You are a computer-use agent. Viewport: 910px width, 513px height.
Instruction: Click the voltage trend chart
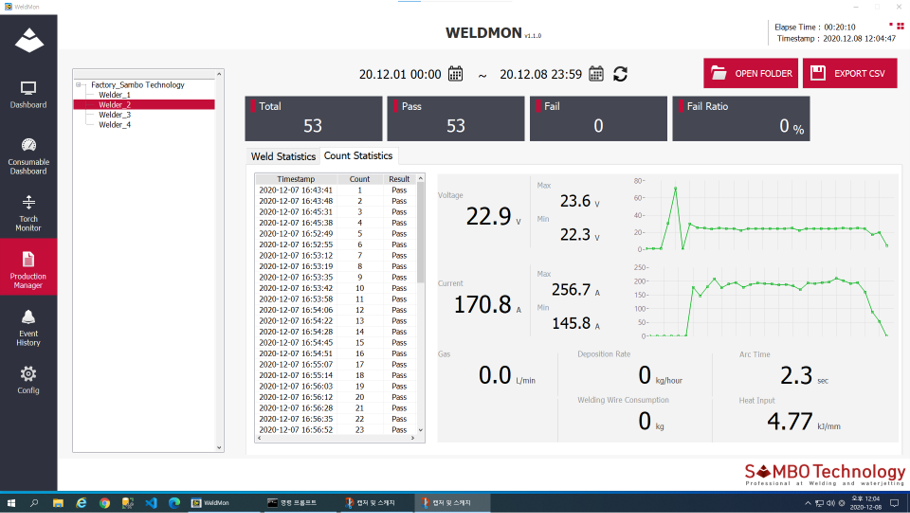pyautogui.click(x=763, y=215)
